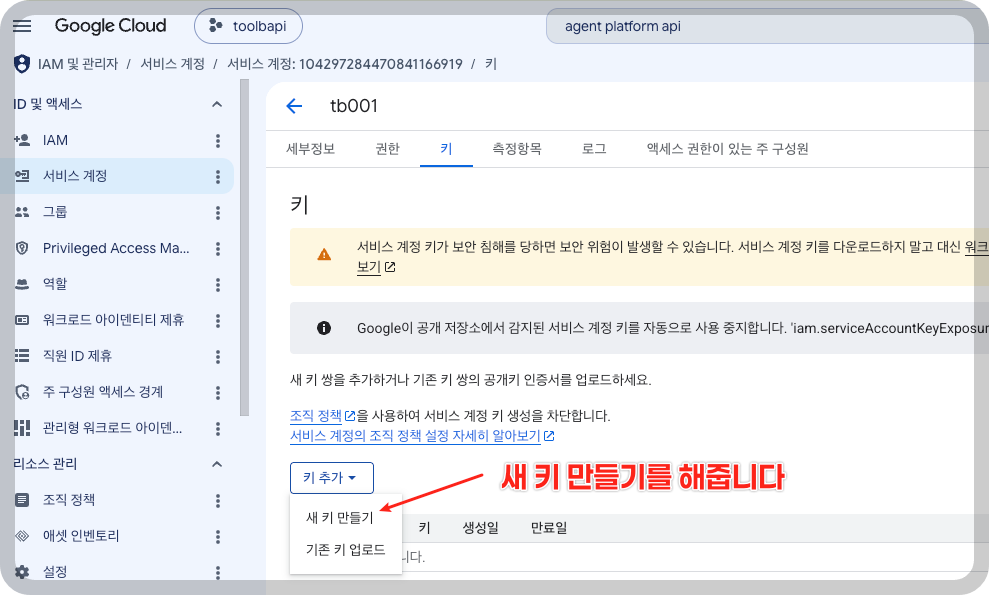Switch to the 로그 tab
989x595 pixels.
click(594, 149)
